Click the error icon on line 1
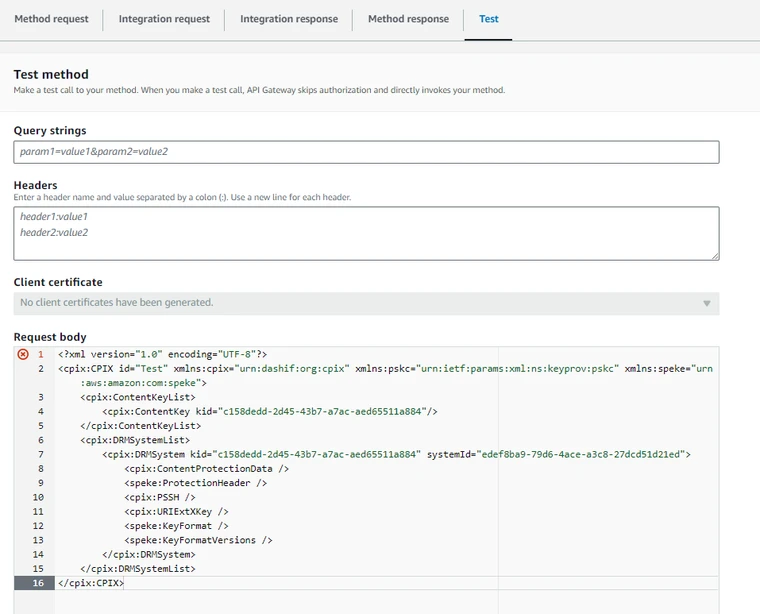This screenshot has height=614, width=760. [x=23, y=355]
